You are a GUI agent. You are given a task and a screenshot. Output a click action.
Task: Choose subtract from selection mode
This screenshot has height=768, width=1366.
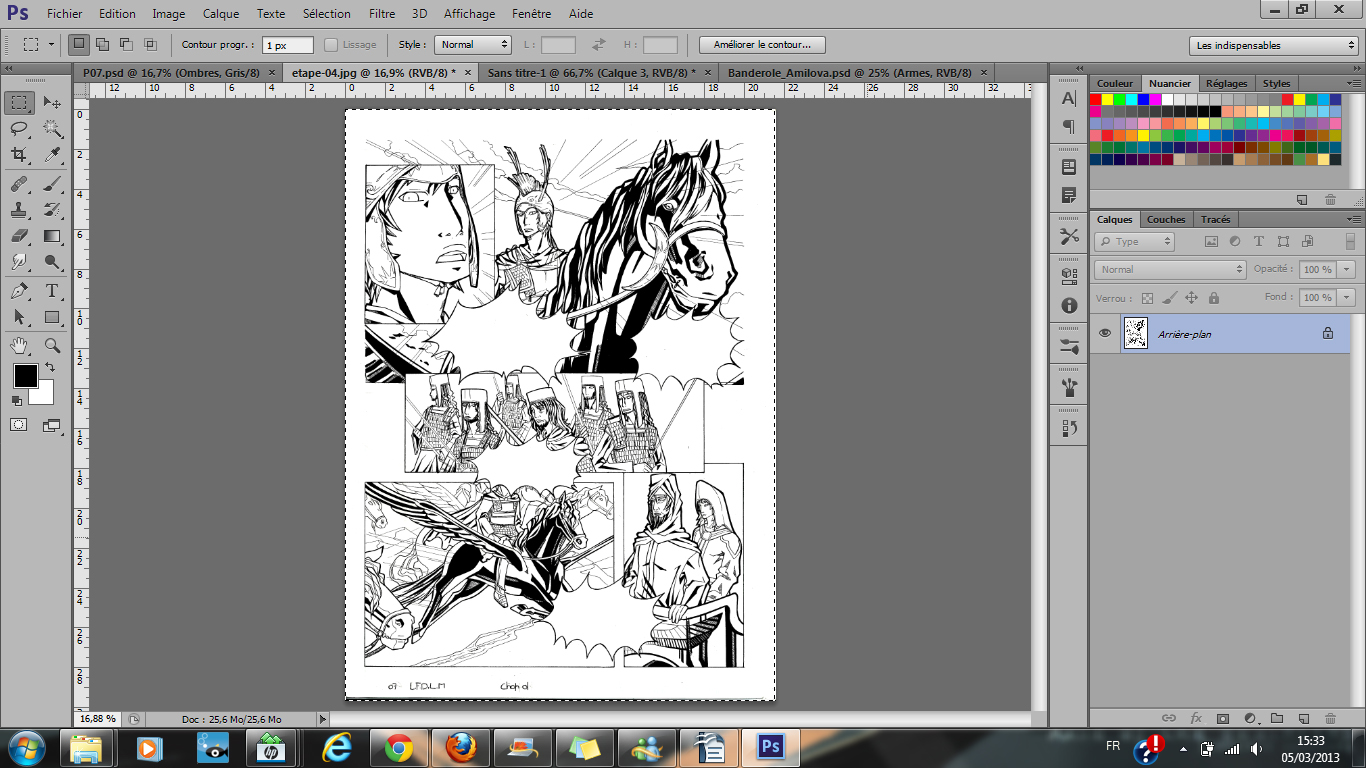[127, 44]
